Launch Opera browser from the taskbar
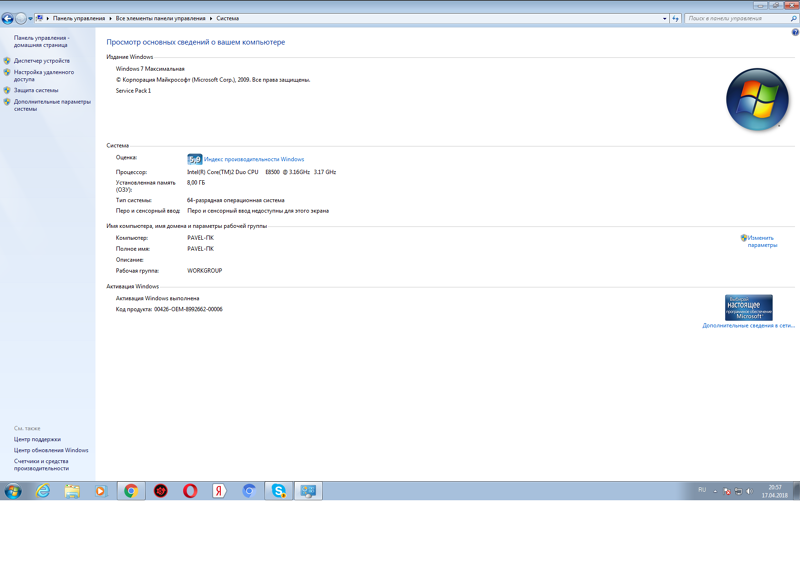Image resolution: width=800 pixels, height=575 pixels. click(190, 491)
